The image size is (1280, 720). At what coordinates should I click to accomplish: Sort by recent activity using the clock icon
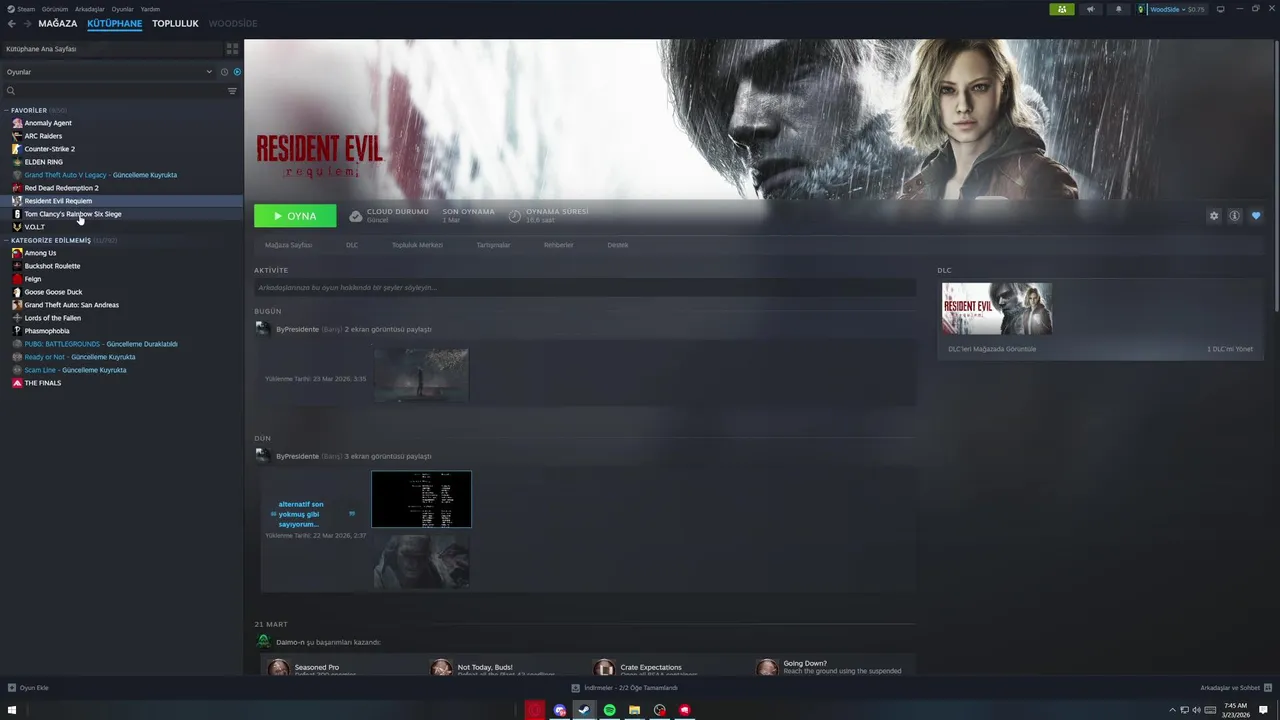224,72
